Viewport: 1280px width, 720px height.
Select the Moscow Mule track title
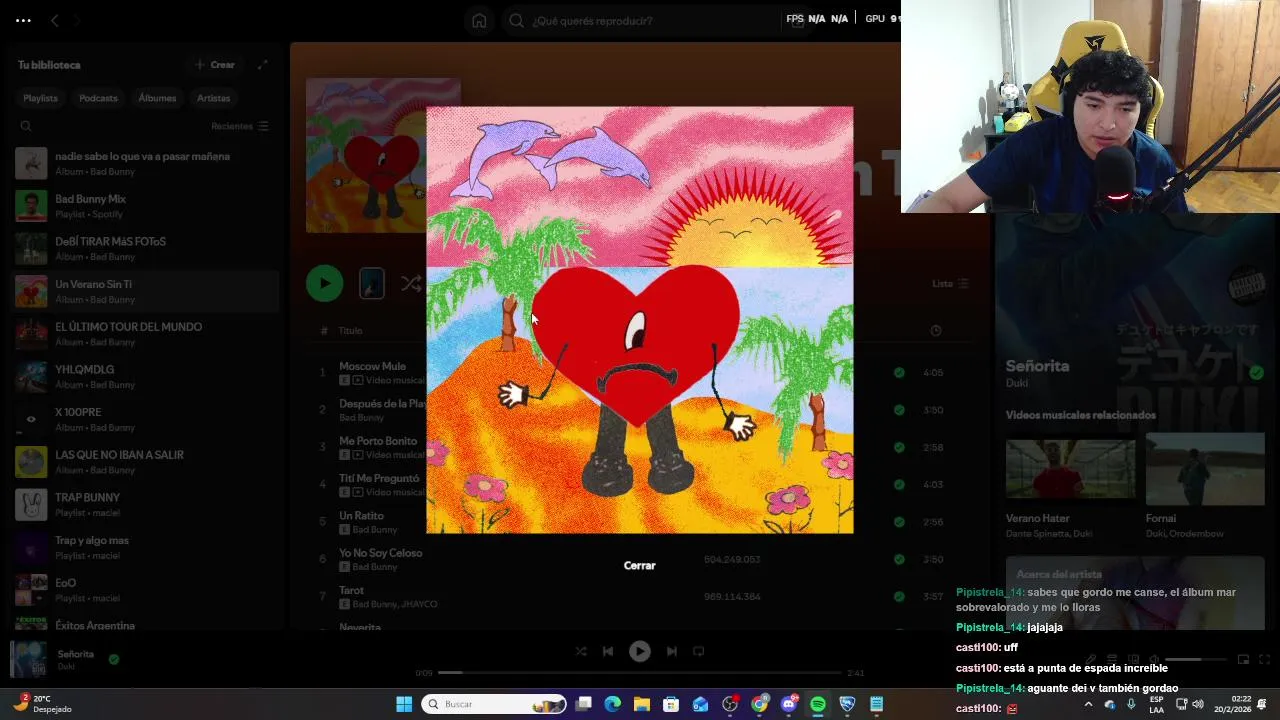(372, 366)
